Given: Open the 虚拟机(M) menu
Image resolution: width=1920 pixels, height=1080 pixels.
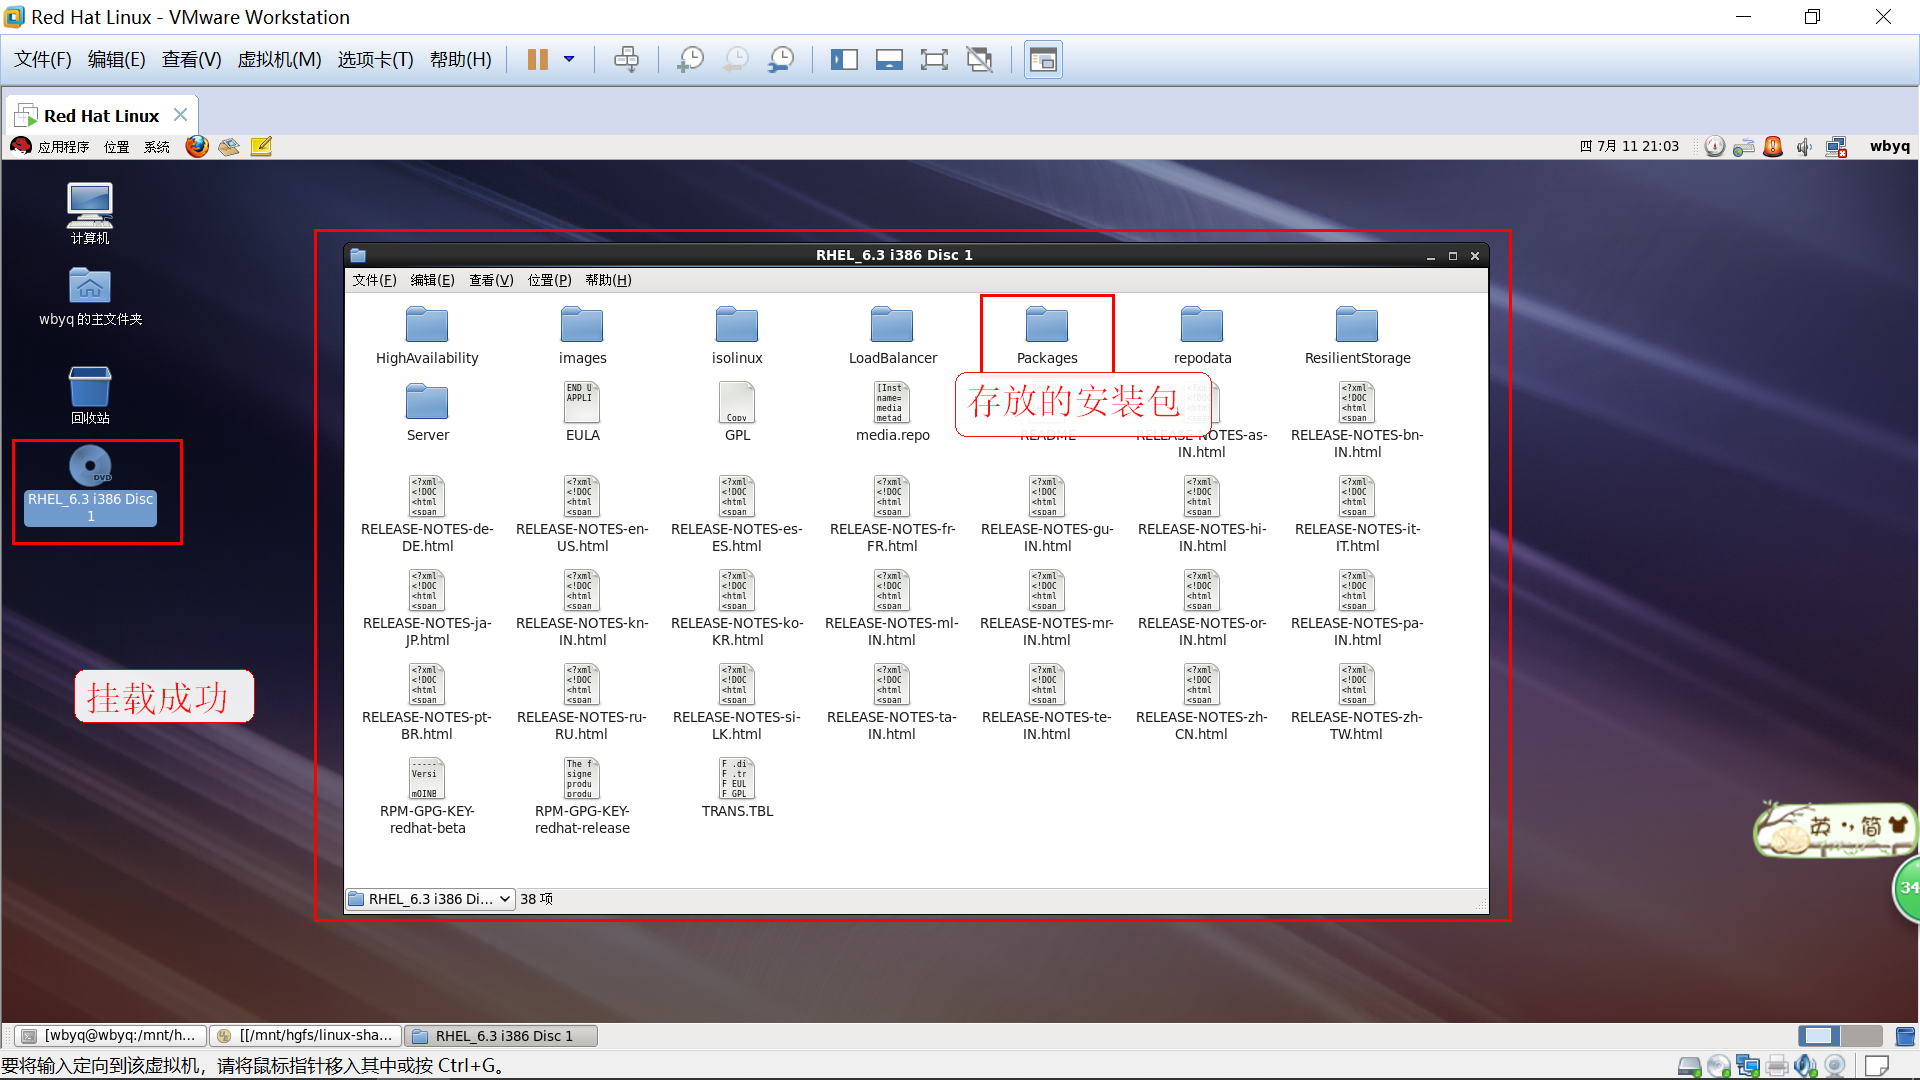Looking at the screenshot, I should (279, 60).
